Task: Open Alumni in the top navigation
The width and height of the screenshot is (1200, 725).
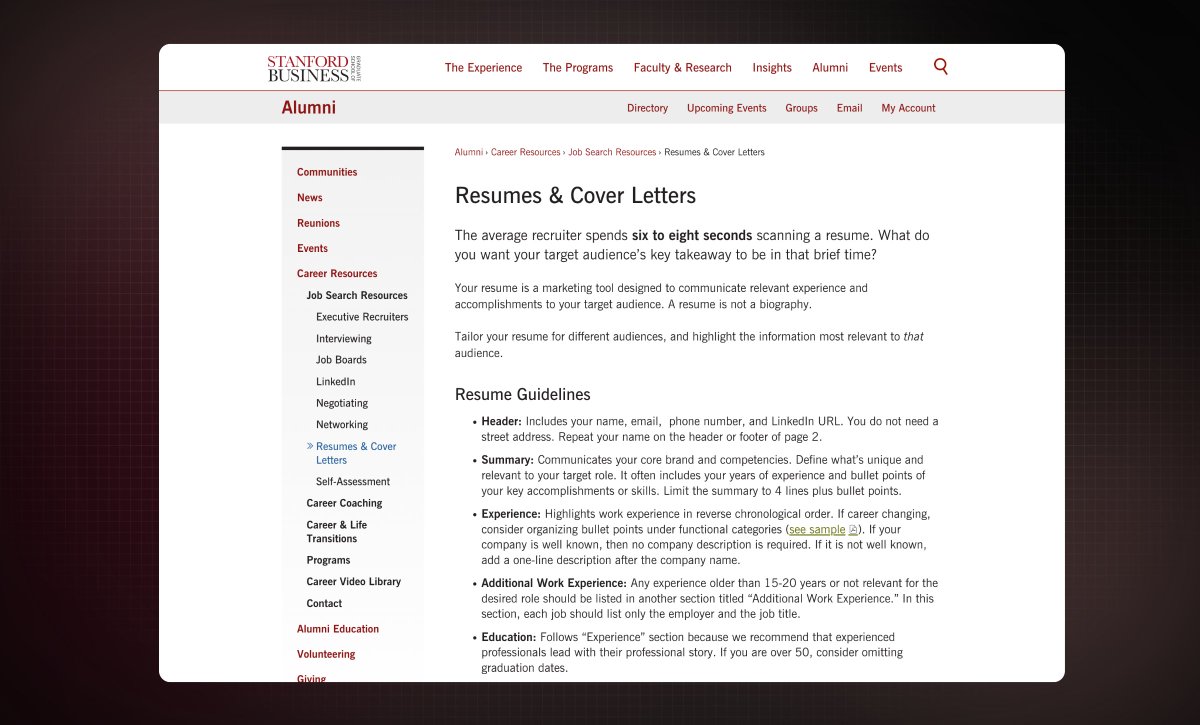Action: (x=830, y=68)
